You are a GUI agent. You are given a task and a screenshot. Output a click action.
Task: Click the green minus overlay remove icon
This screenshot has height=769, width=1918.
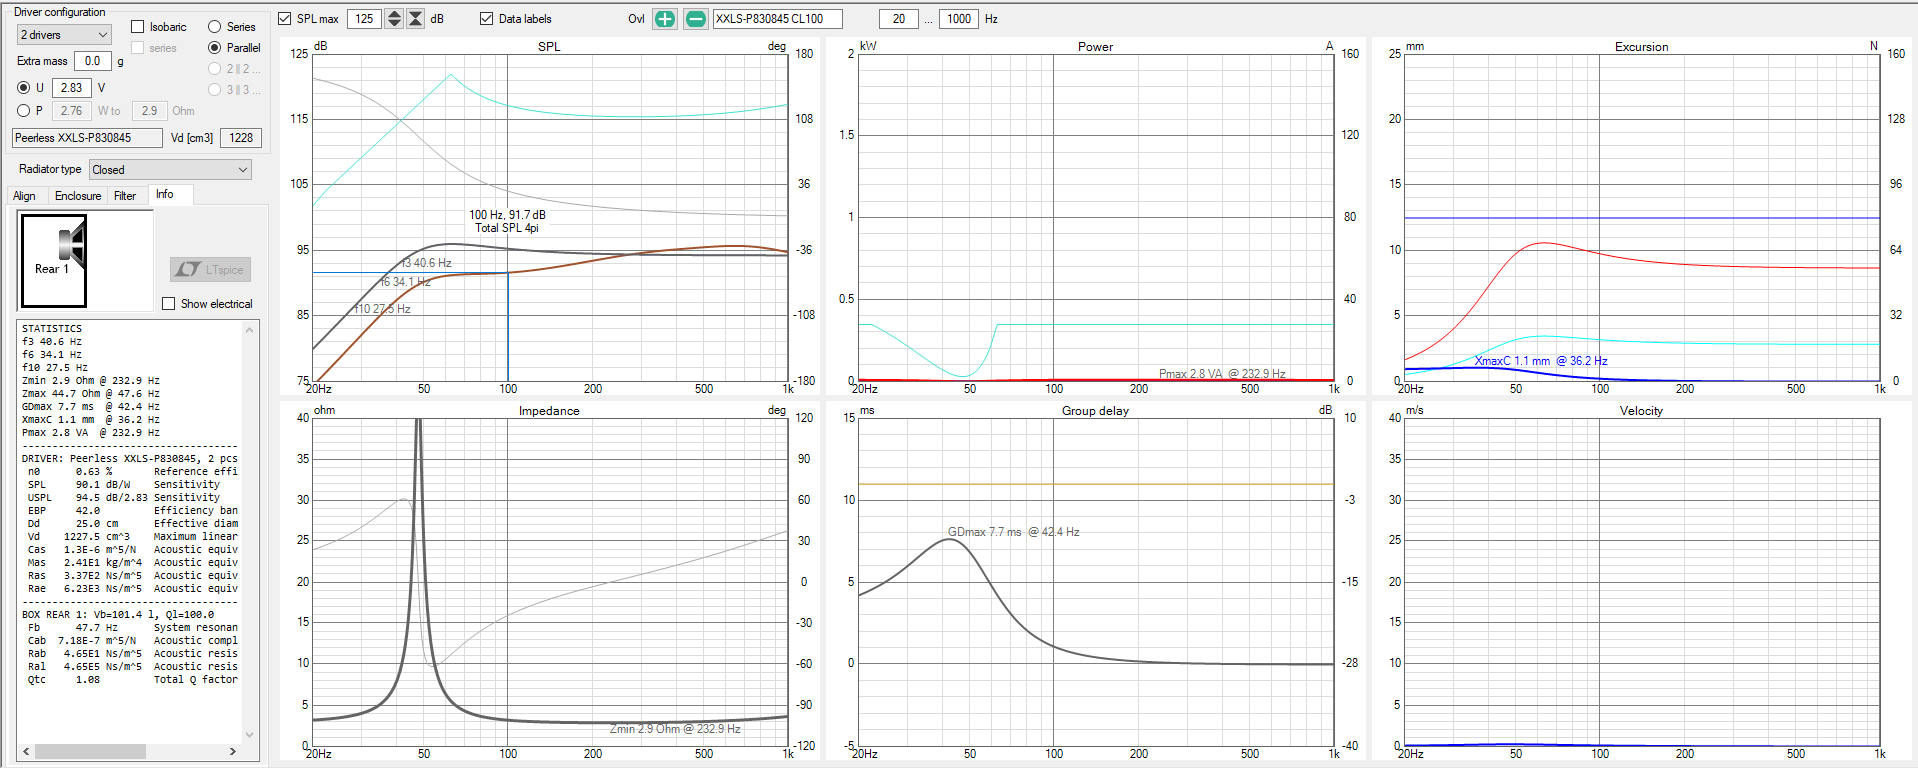tap(696, 19)
